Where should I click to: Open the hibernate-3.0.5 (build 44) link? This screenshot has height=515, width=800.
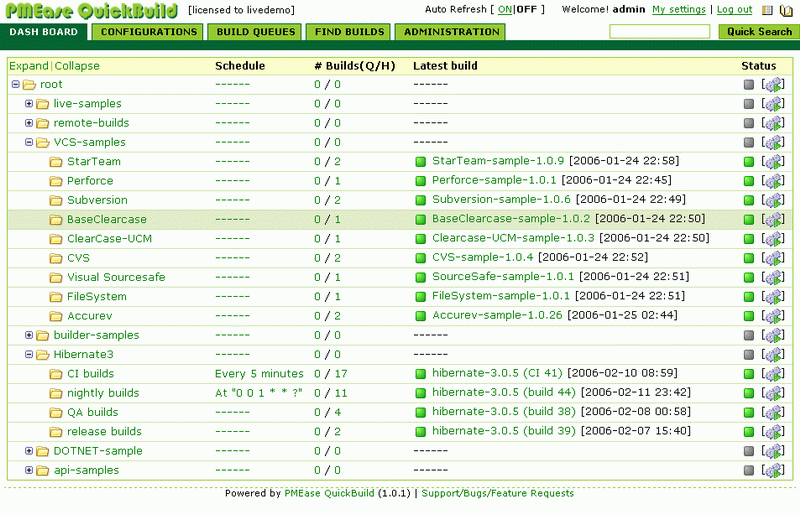504,393
